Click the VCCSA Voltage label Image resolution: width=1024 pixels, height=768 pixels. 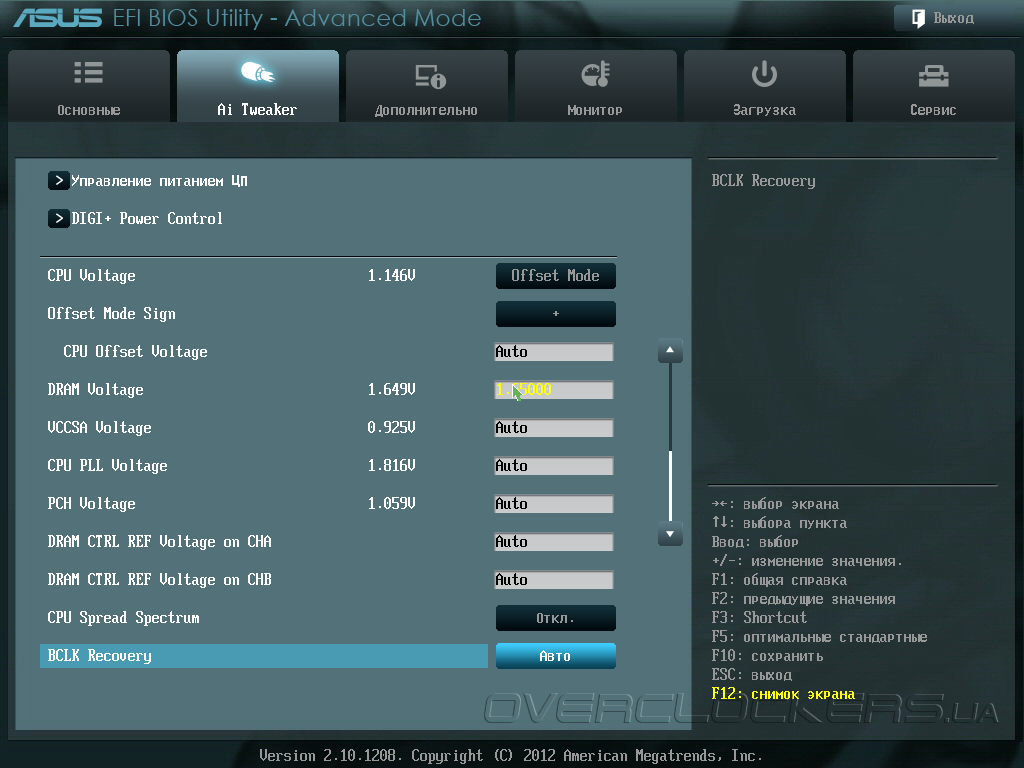pyautogui.click(x=99, y=428)
